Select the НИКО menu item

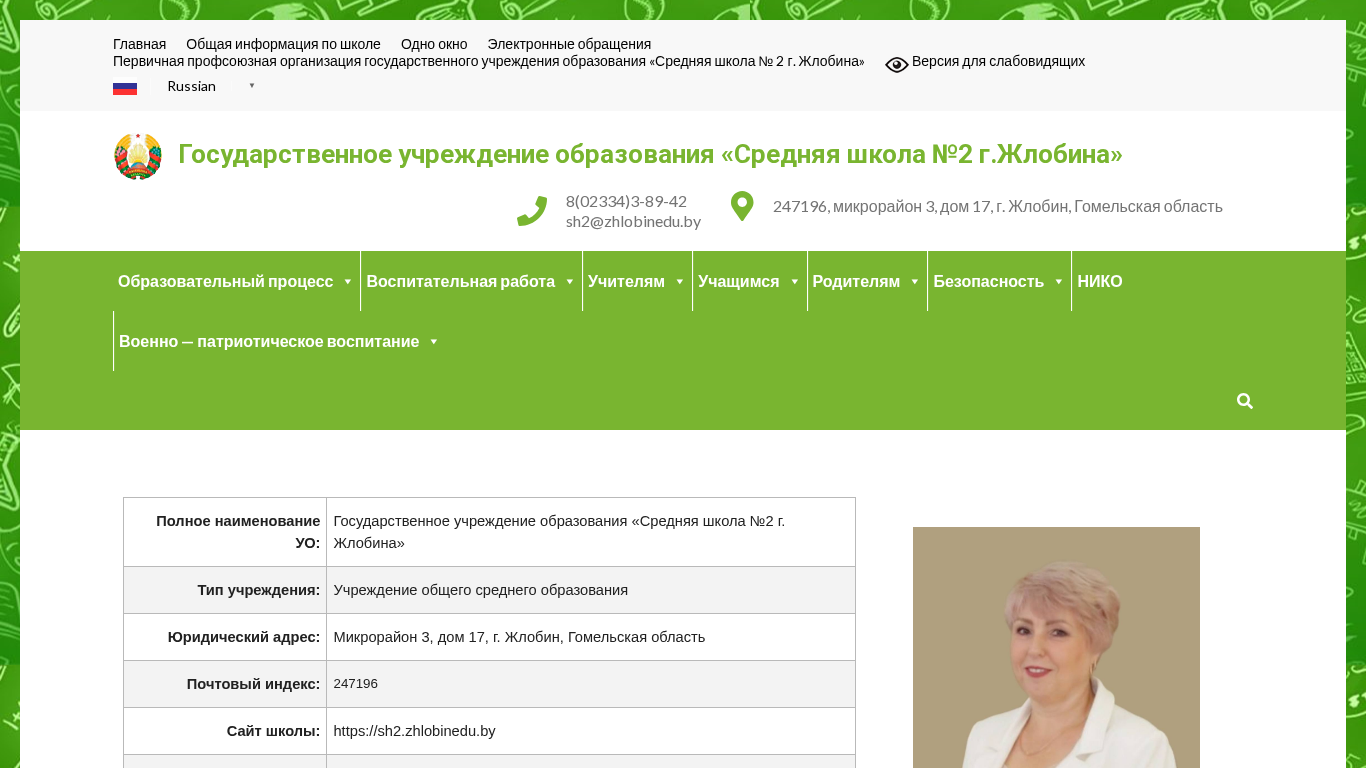point(1099,281)
